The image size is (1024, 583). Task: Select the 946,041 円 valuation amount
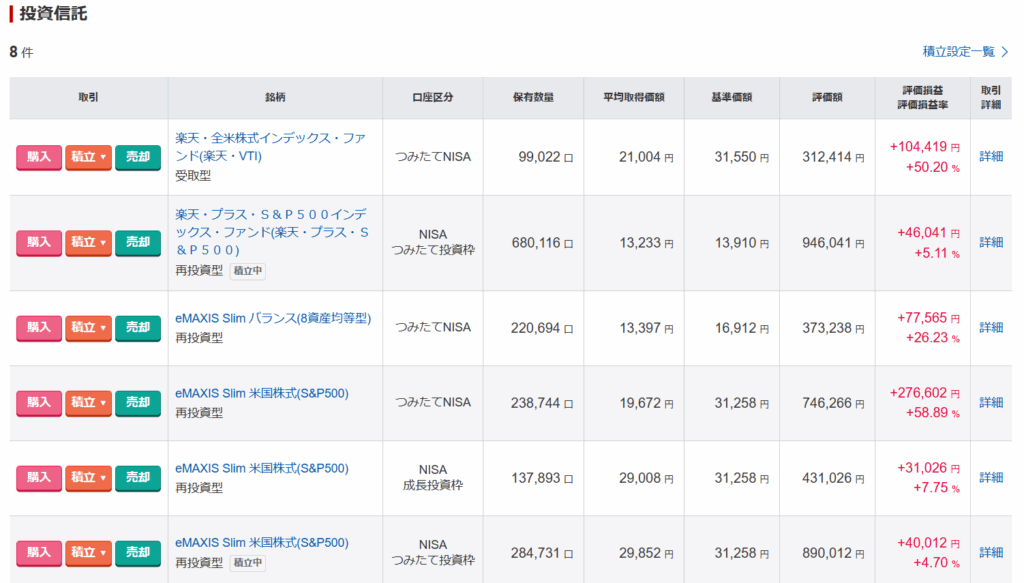click(833, 243)
